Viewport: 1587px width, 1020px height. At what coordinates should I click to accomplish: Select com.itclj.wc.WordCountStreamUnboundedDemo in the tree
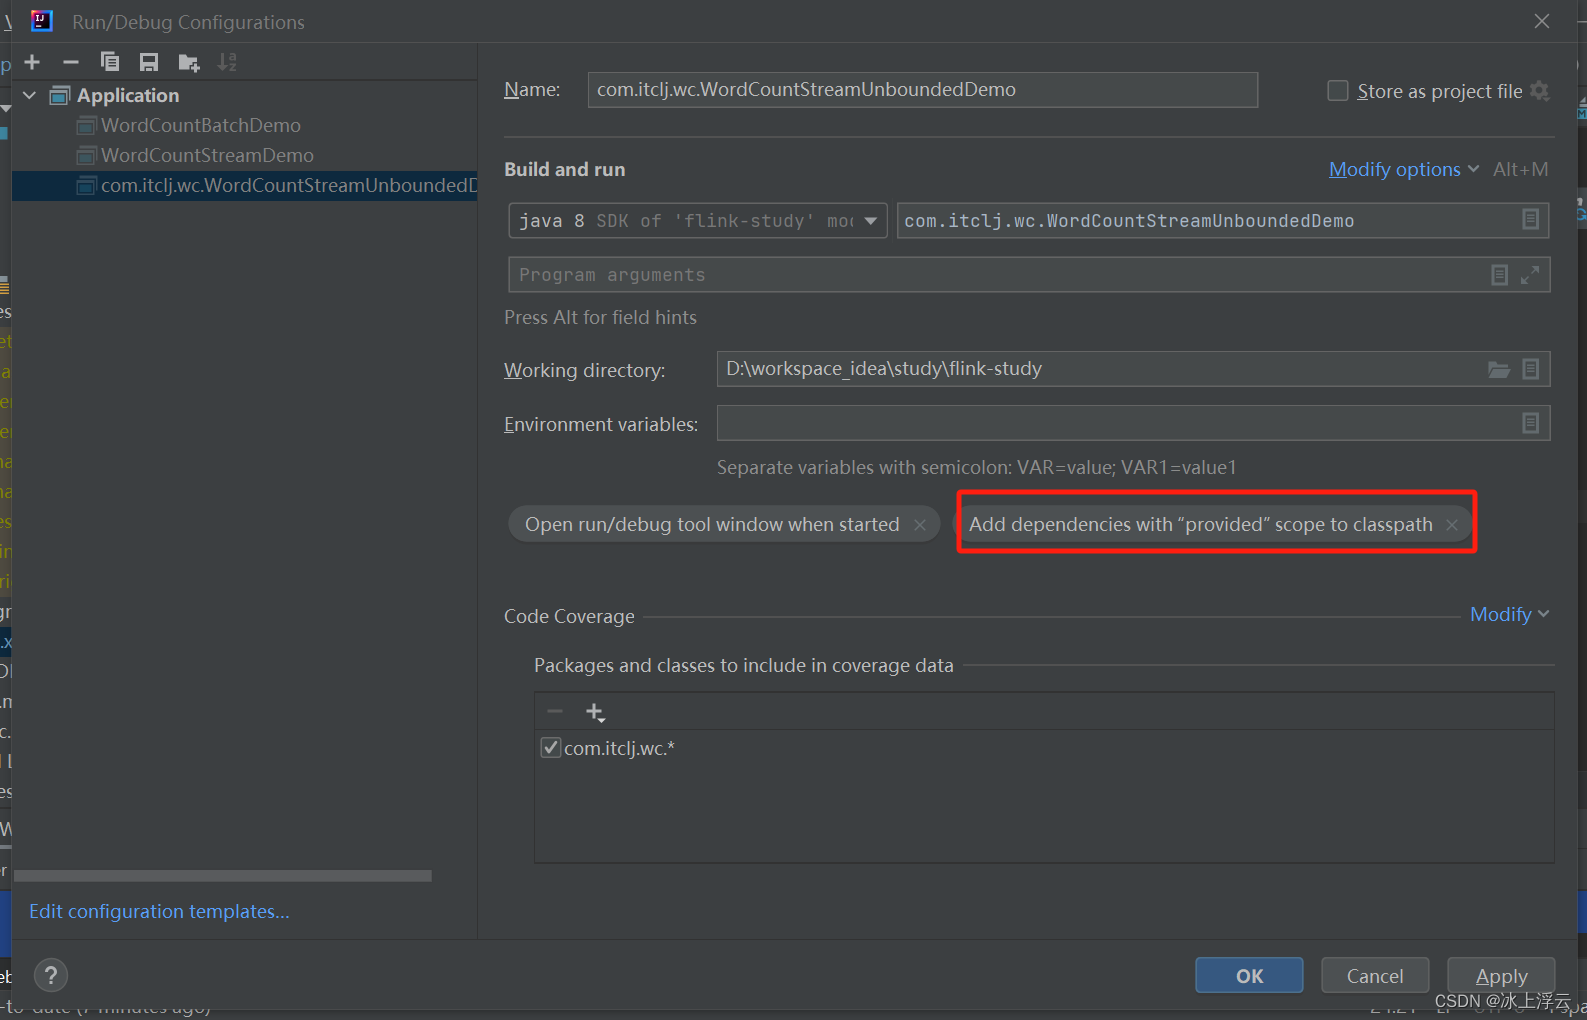tap(245, 185)
